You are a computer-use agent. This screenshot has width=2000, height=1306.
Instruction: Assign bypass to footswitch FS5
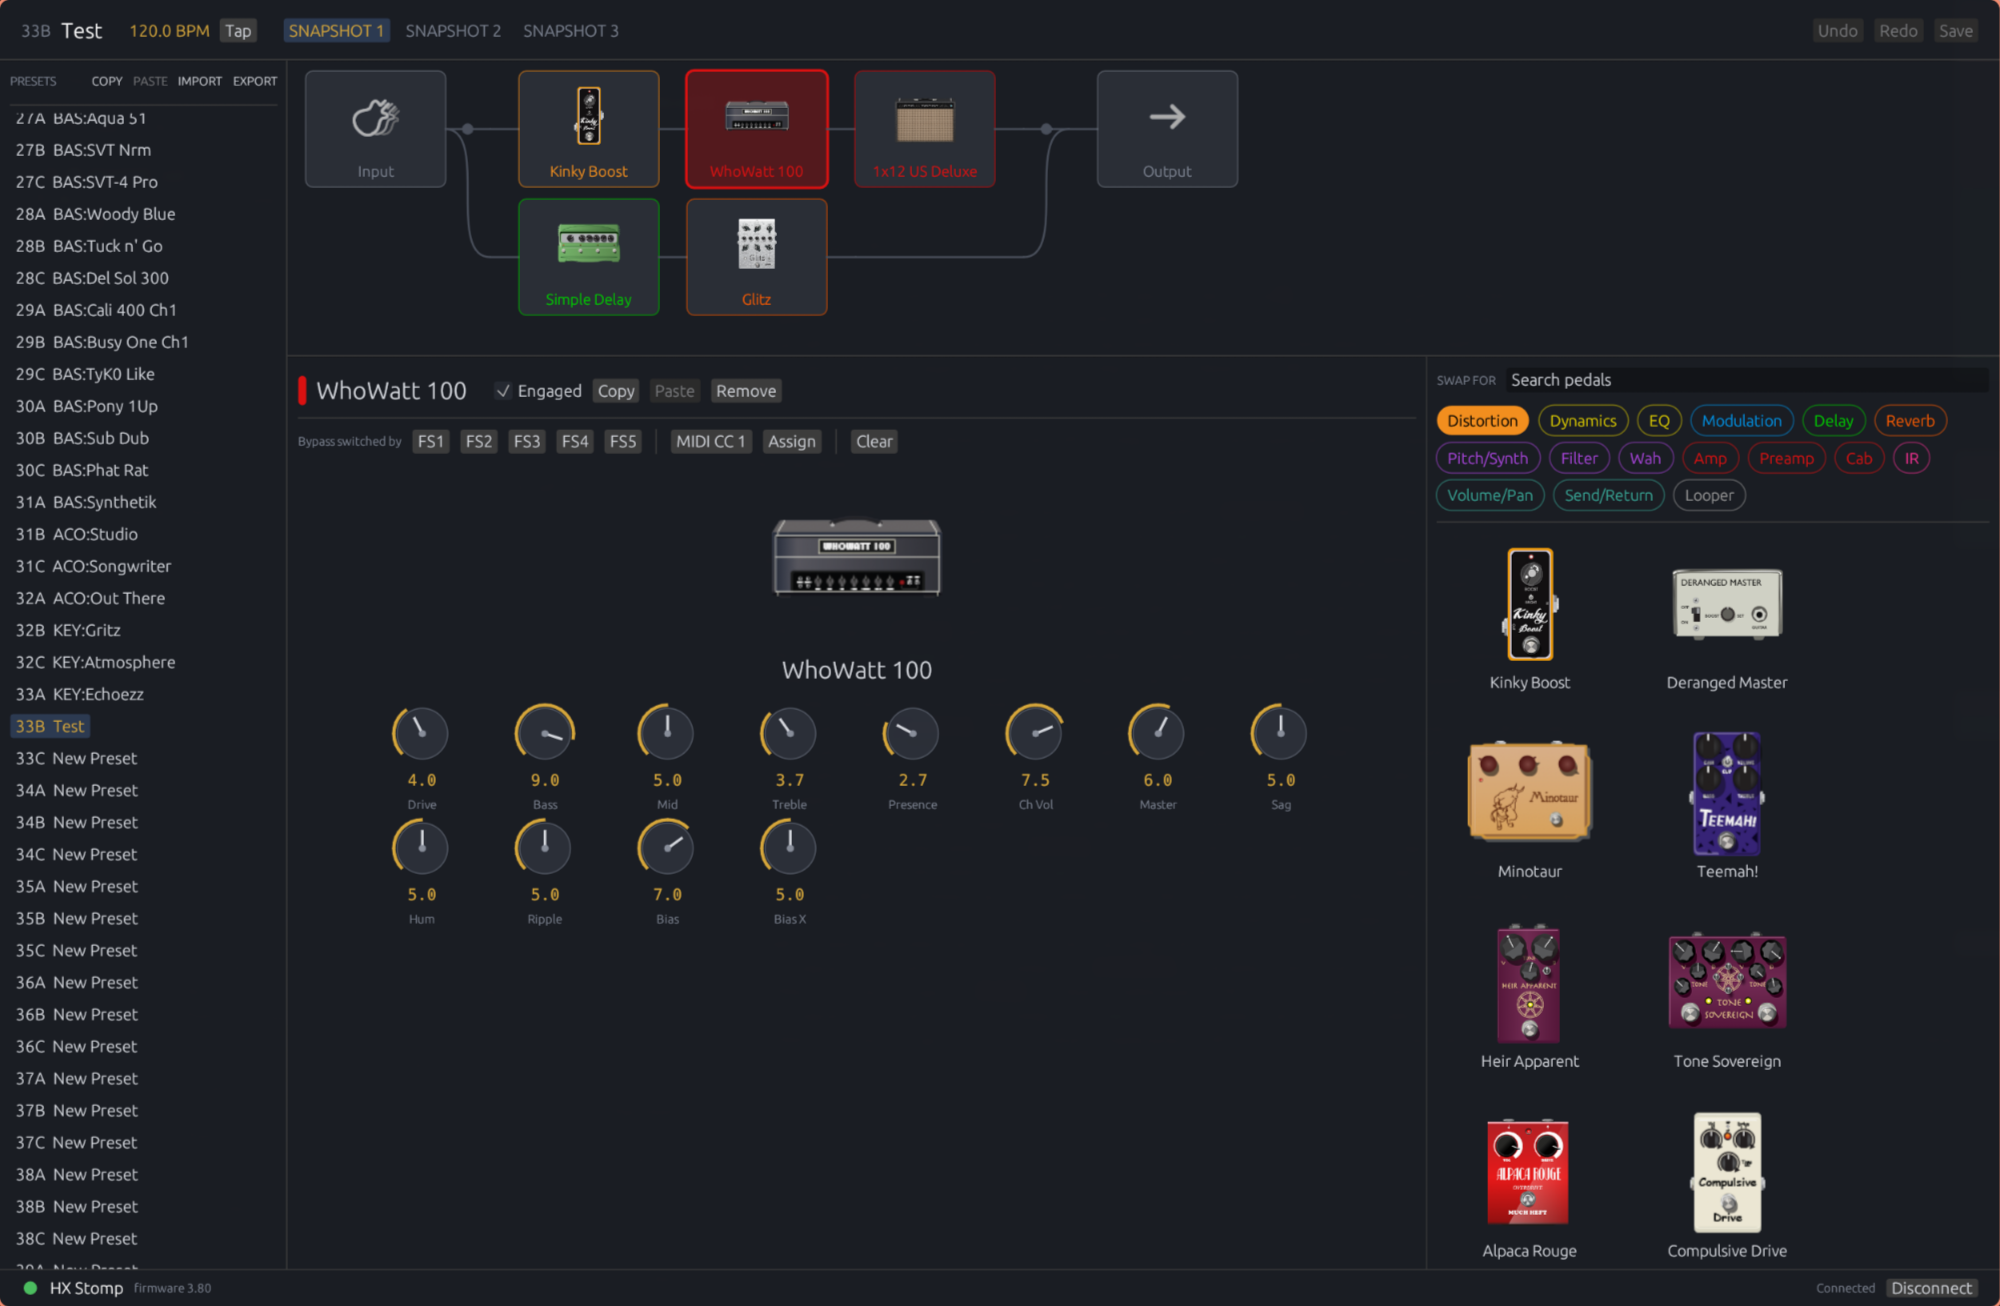point(623,442)
